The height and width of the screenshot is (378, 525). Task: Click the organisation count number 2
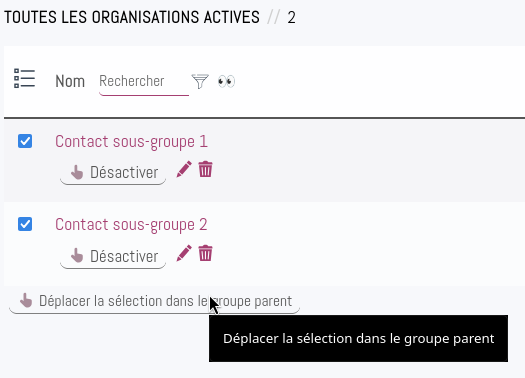[x=291, y=17]
